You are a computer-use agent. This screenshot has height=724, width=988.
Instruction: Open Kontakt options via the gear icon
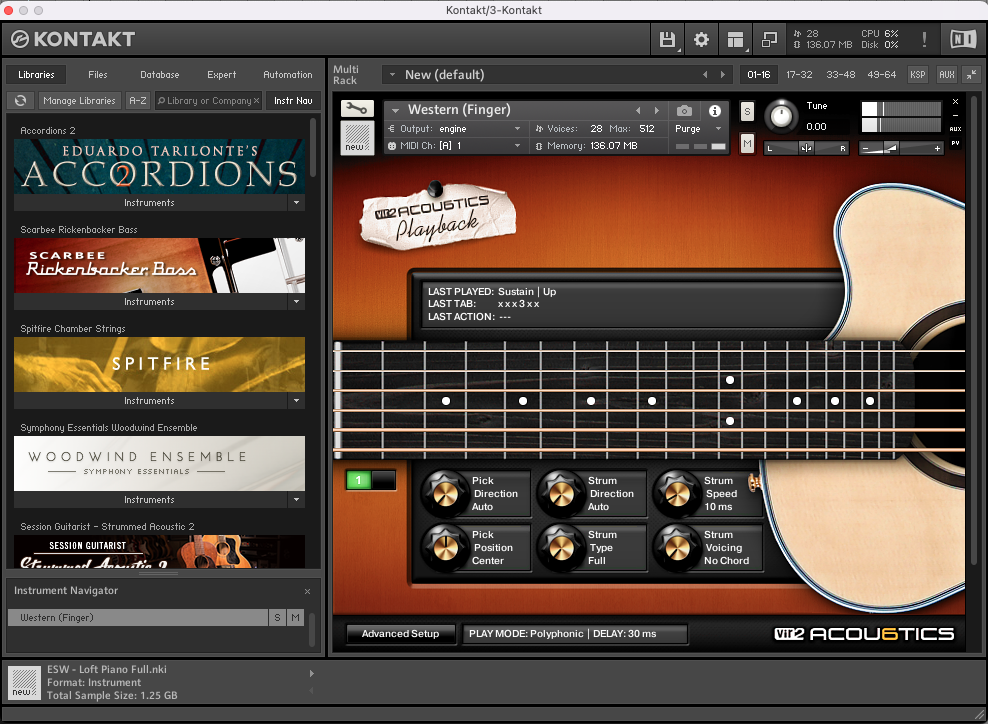pos(701,40)
